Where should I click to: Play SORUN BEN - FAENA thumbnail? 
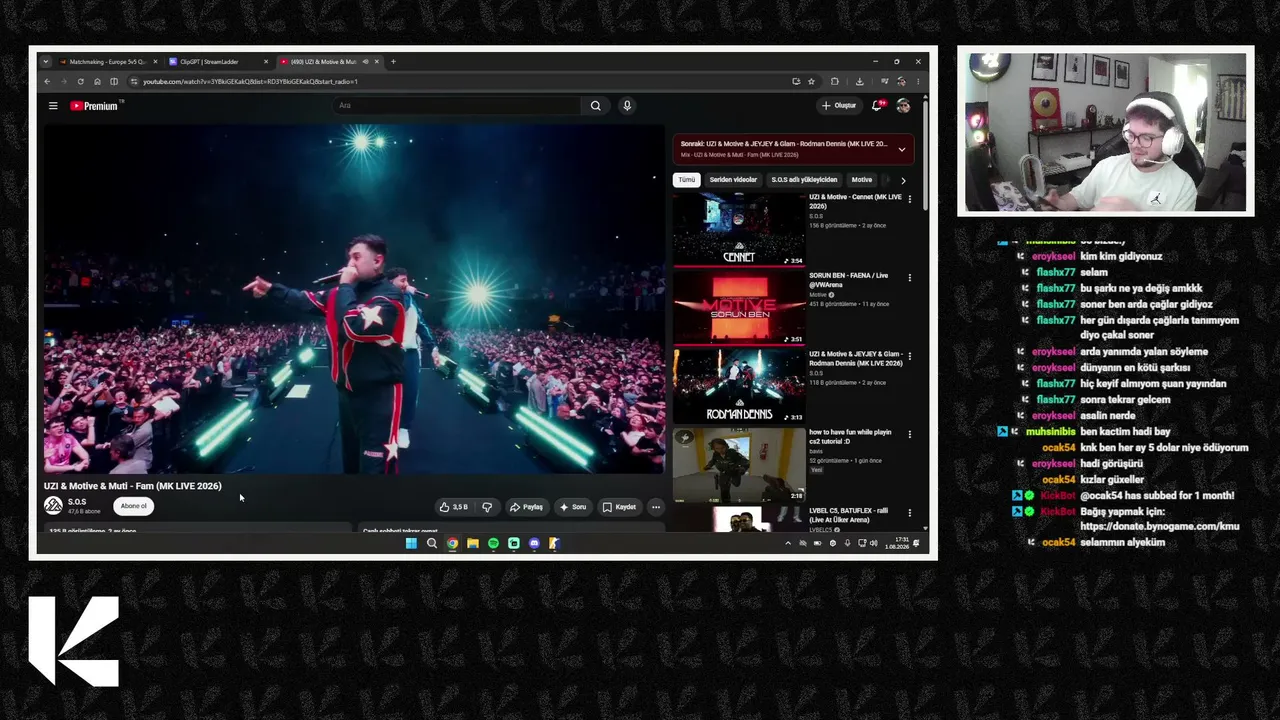(739, 307)
